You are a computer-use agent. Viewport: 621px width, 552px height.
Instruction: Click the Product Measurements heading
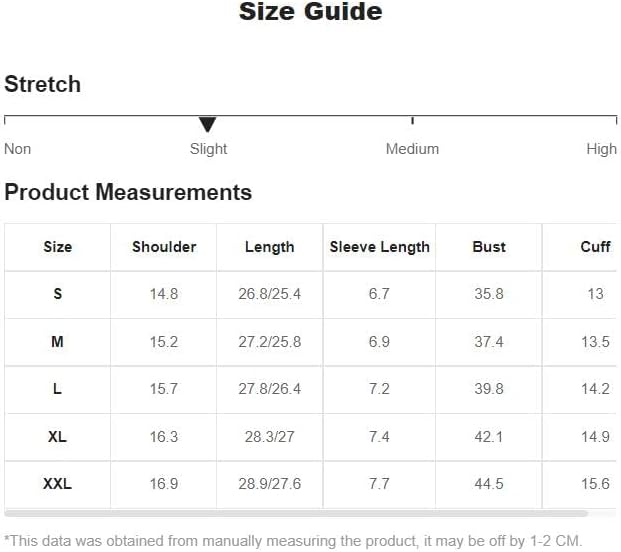coord(128,192)
